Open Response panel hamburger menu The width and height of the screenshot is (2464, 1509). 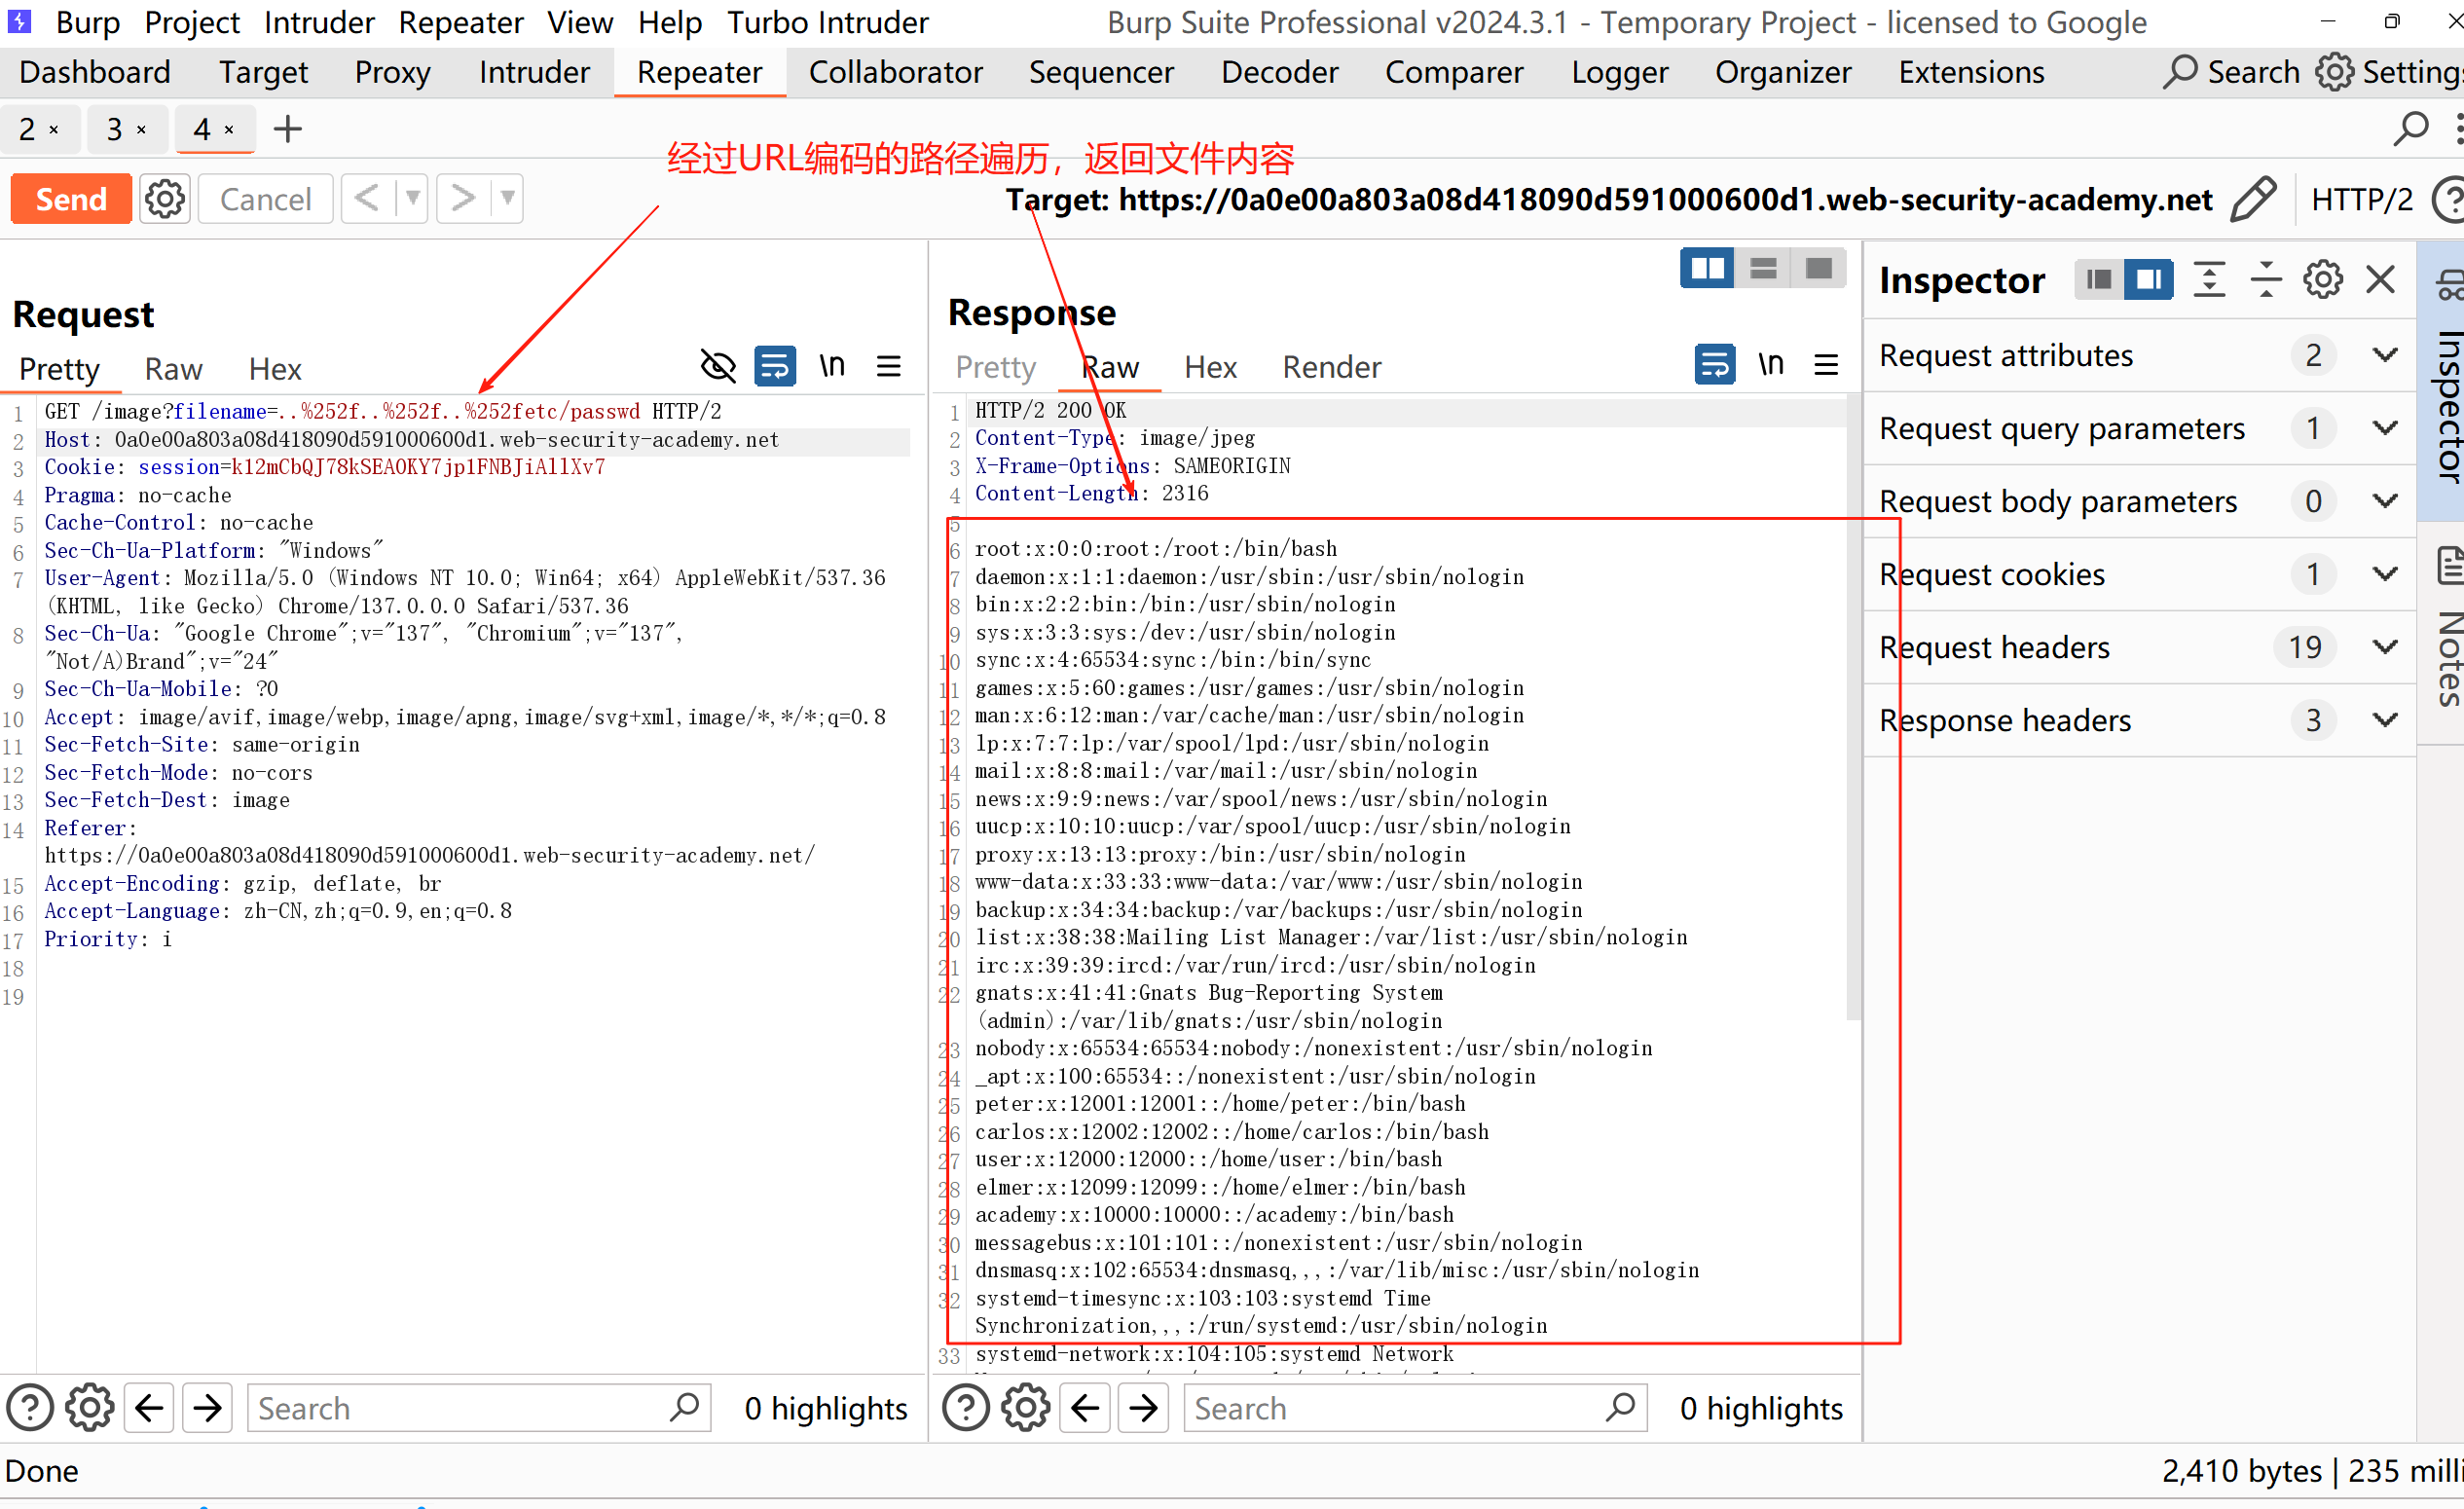click(1826, 365)
